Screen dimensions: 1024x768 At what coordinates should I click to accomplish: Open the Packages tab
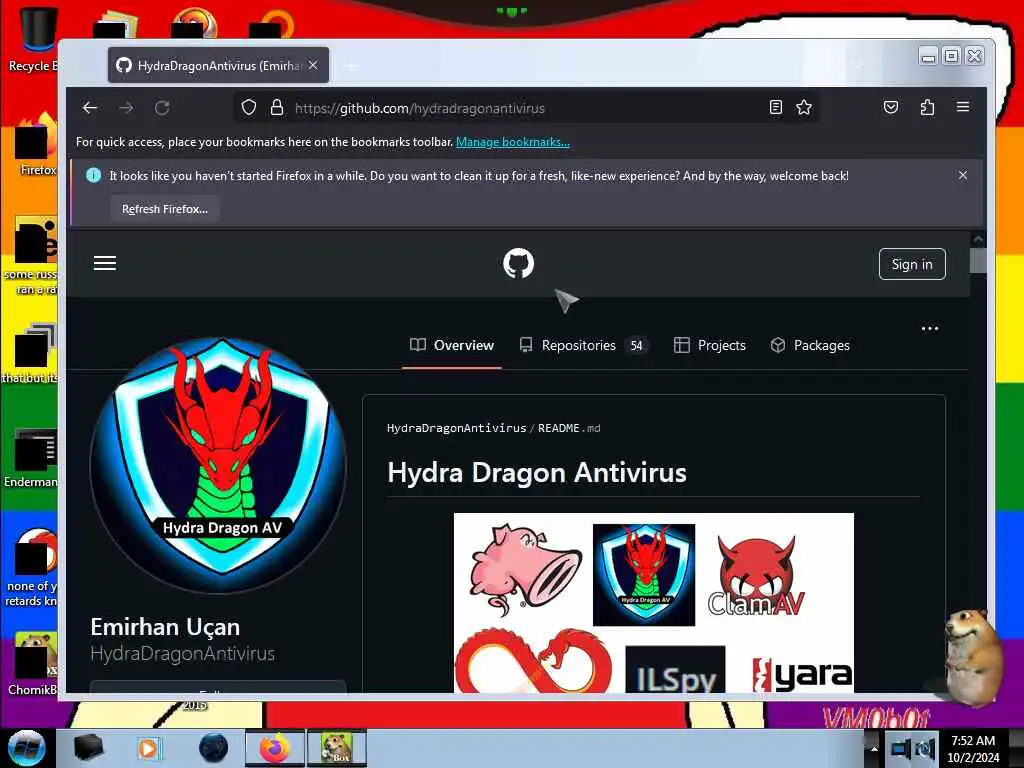(x=810, y=345)
